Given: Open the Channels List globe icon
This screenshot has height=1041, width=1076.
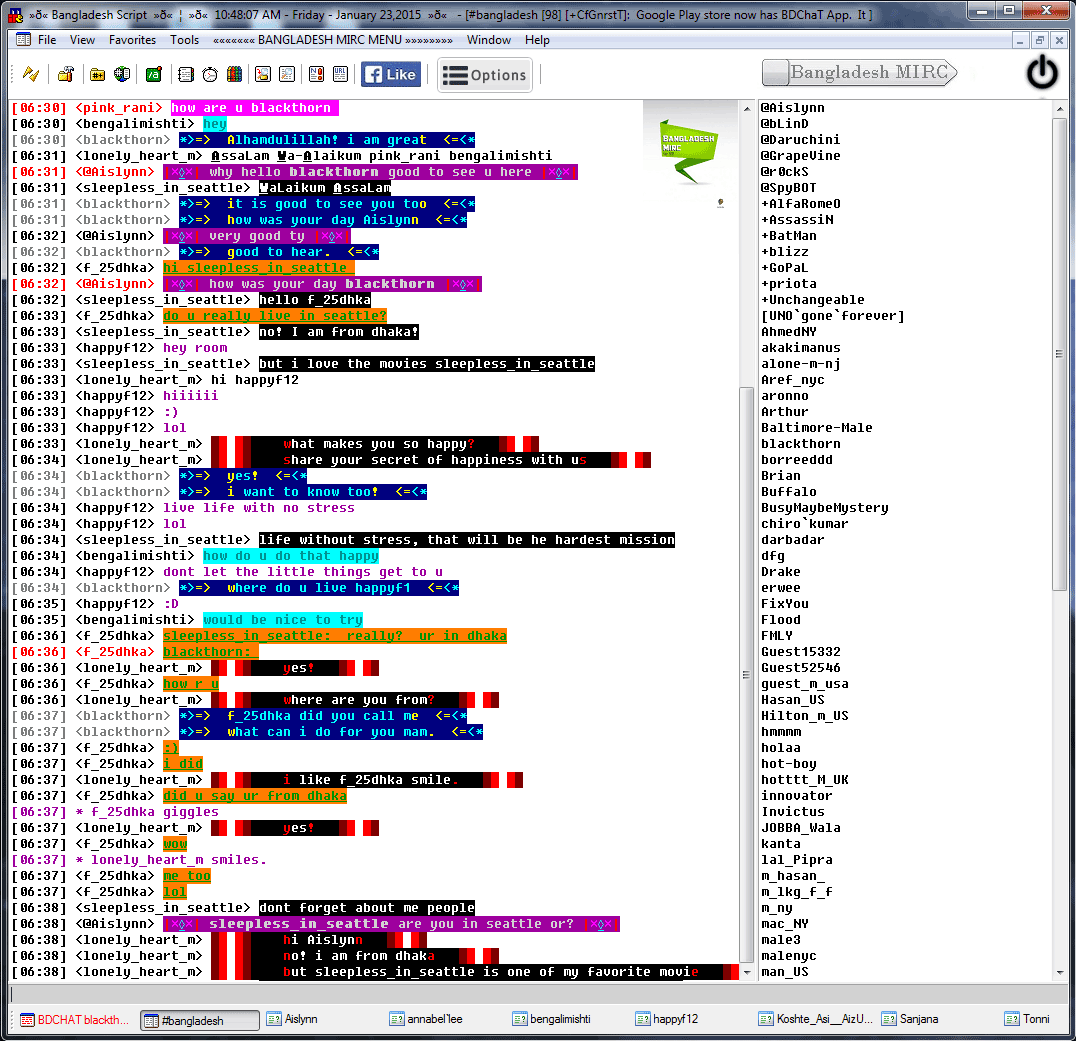Looking at the screenshot, I should tap(122, 74).
